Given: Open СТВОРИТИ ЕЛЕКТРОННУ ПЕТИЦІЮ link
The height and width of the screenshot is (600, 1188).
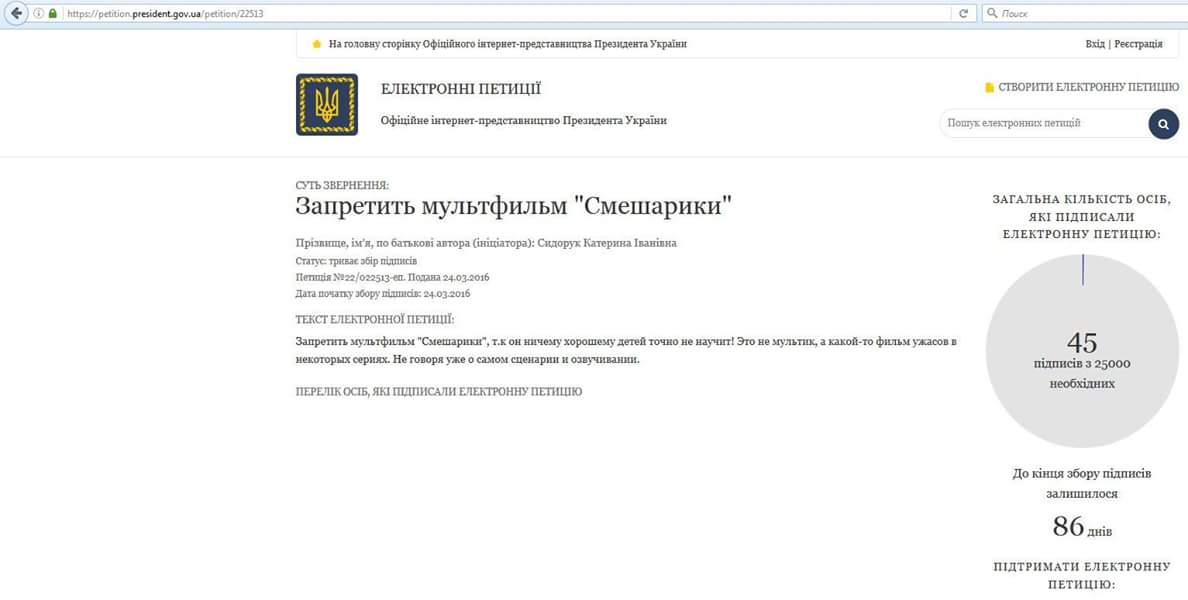Looking at the screenshot, I should coord(1089,87).
